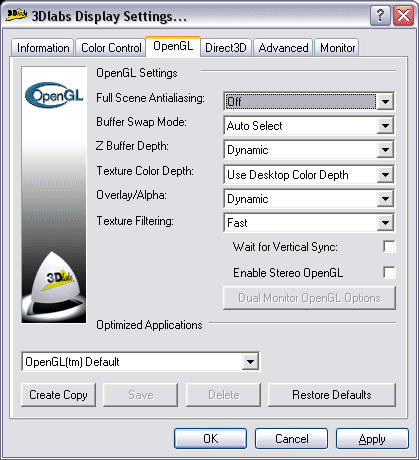Open the Texture Color Depth dropdown arrow
Viewport: 419px width, 460px height.
(385, 175)
